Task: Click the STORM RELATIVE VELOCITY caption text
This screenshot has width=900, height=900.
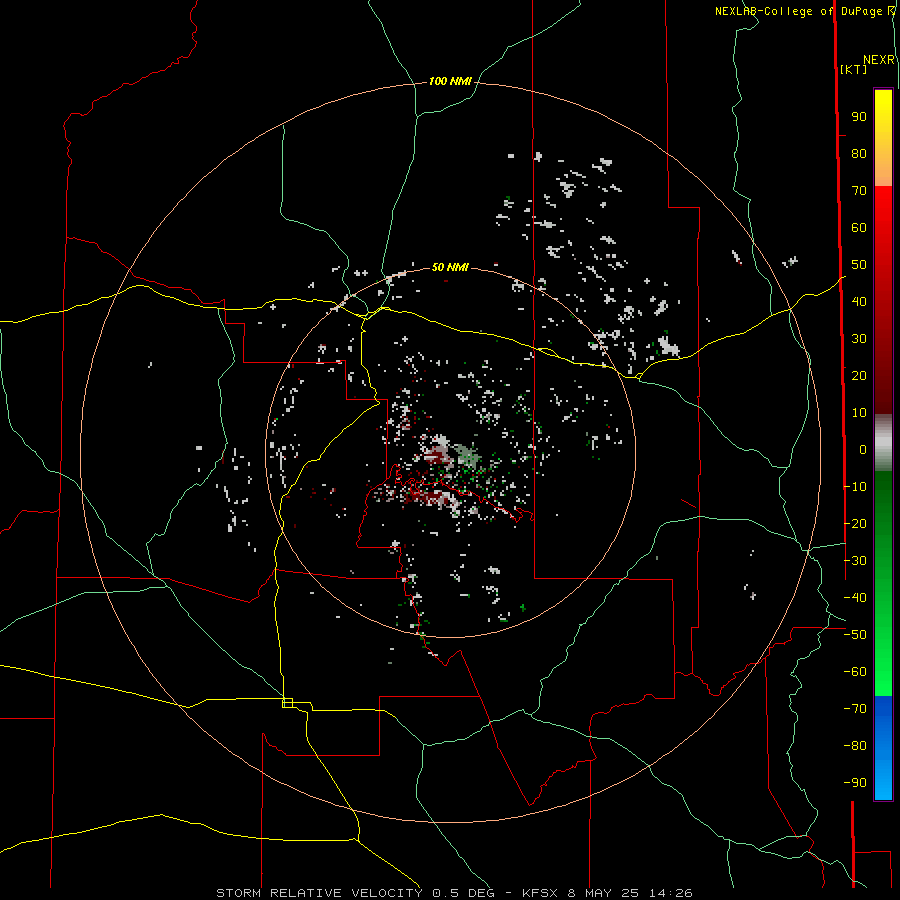Action: (x=319, y=893)
